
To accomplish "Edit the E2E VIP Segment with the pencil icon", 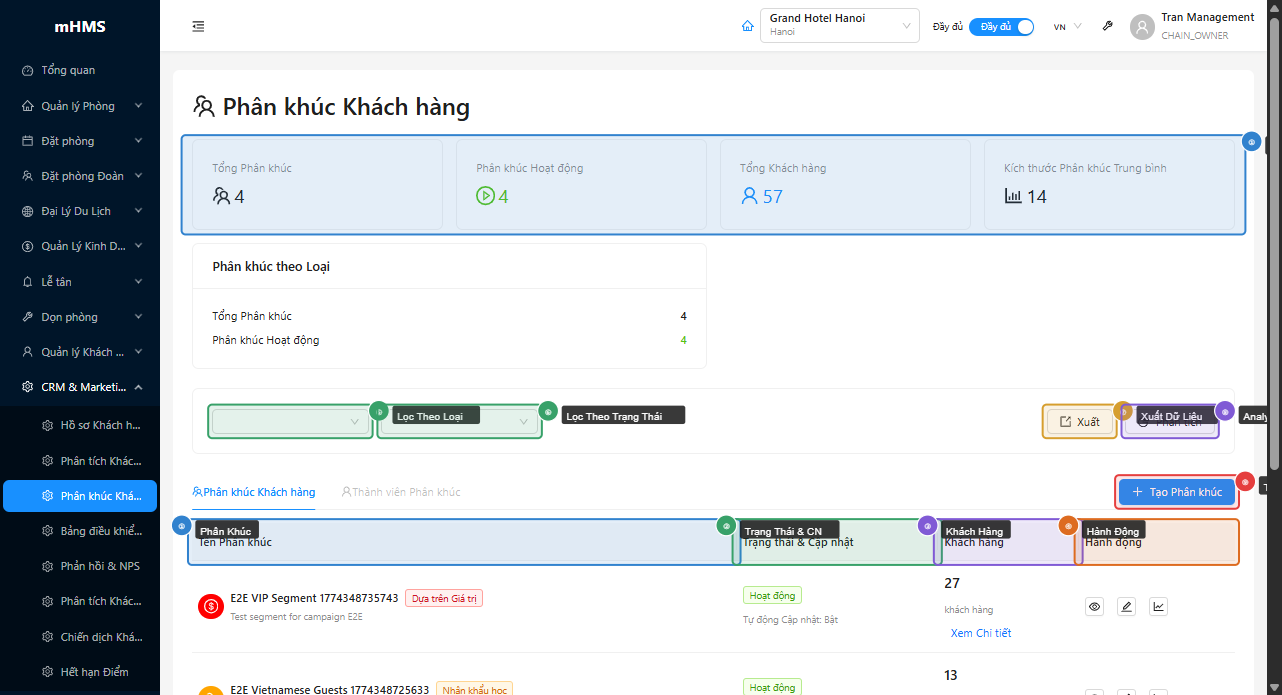I will [x=1126, y=606].
